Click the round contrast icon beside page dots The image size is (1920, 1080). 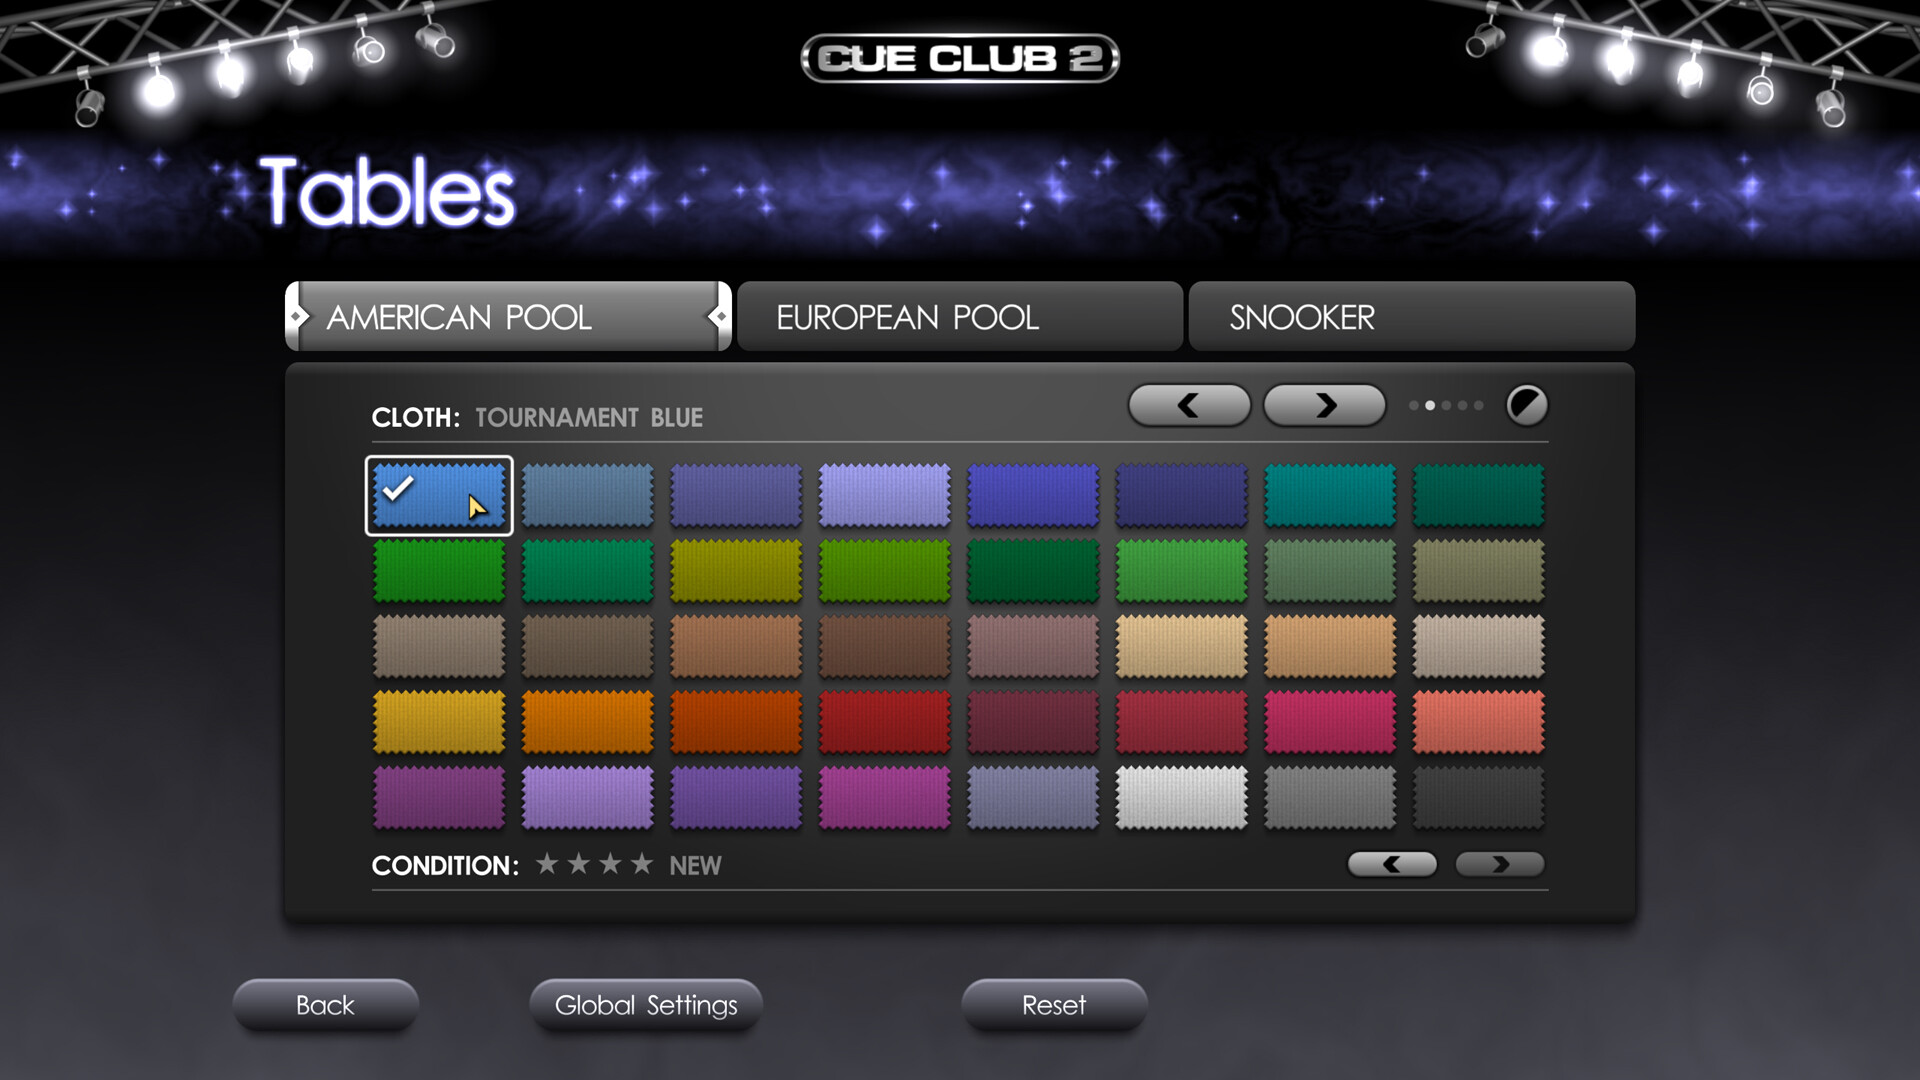point(1526,405)
